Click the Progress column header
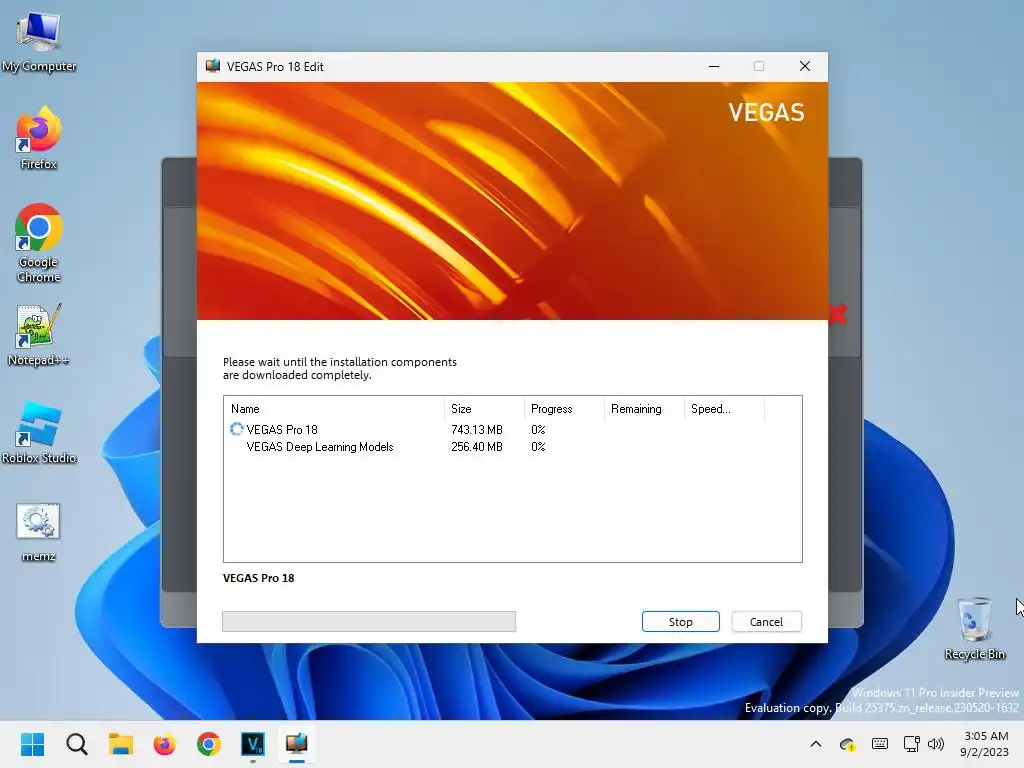This screenshot has height=768, width=1024. [x=564, y=409]
